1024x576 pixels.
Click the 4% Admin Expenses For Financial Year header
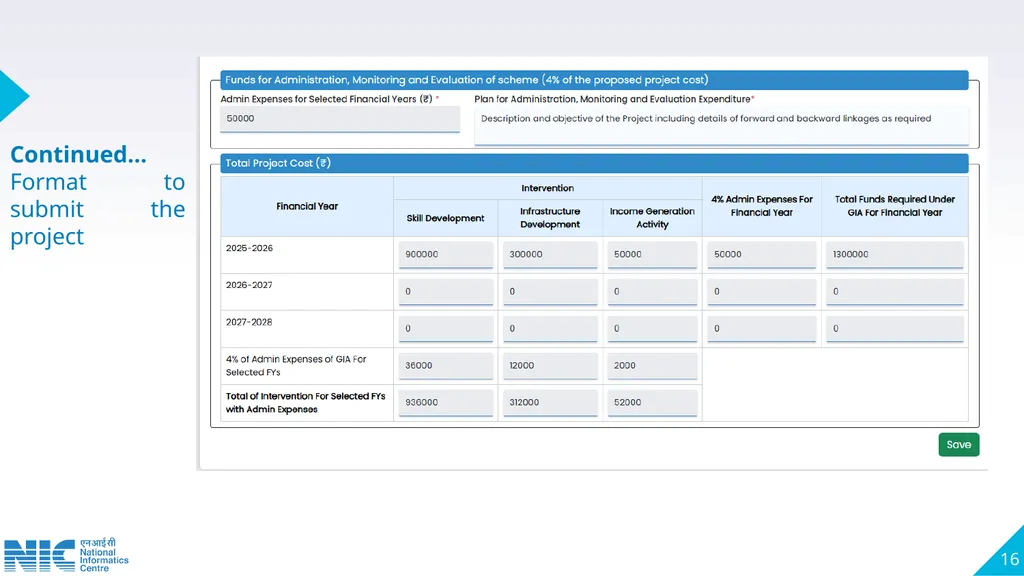tap(761, 206)
